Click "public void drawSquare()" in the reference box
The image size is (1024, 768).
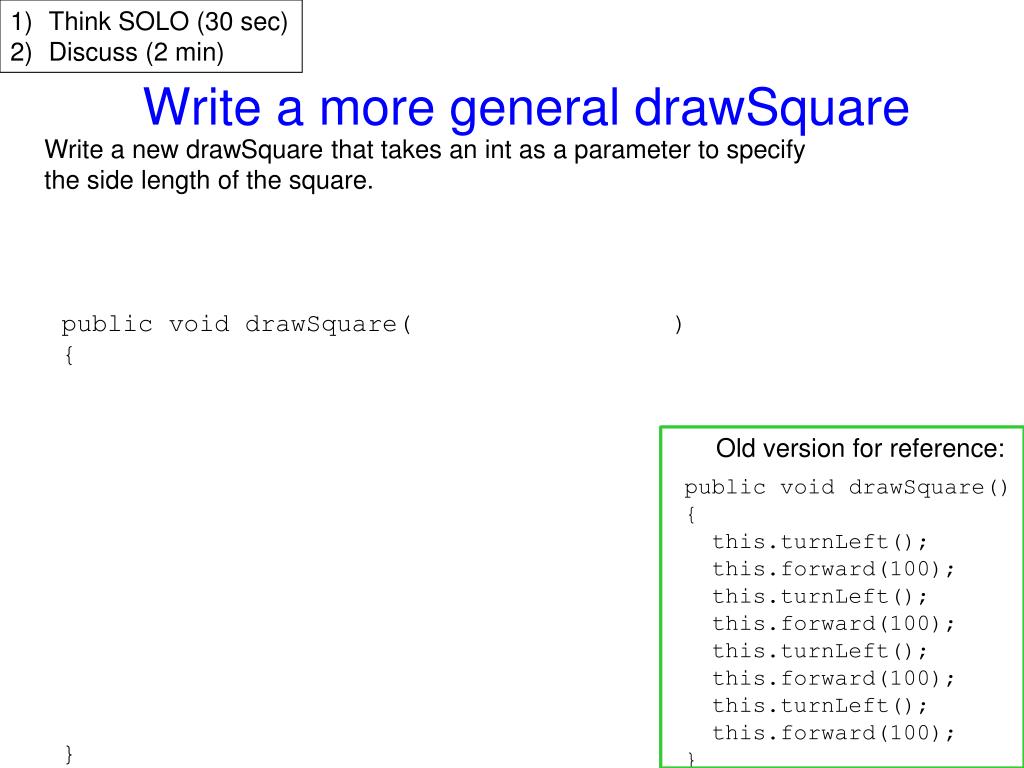coord(846,488)
